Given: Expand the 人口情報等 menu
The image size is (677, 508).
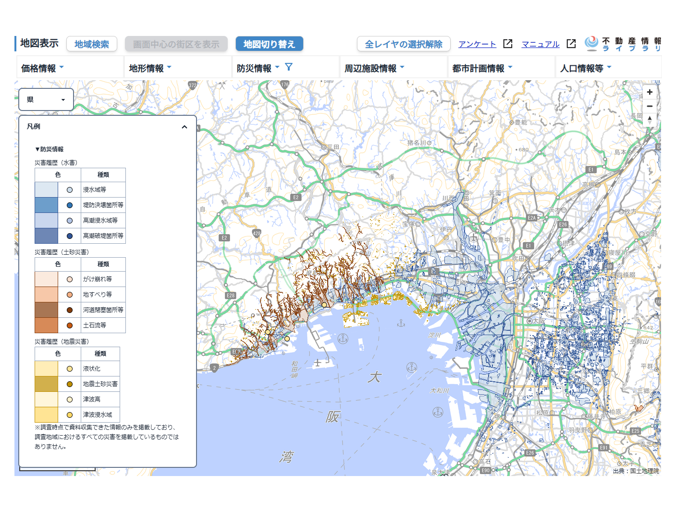Looking at the screenshot, I should [585, 68].
